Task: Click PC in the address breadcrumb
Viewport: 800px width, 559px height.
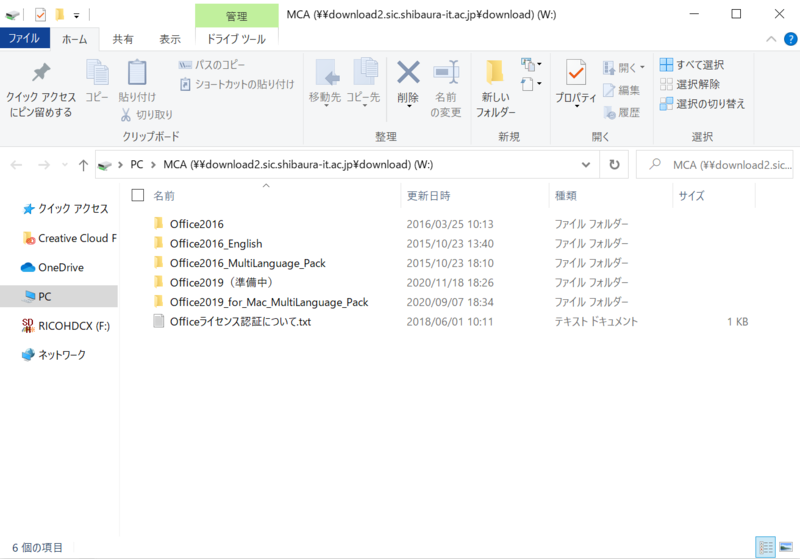Action: click(x=137, y=165)
